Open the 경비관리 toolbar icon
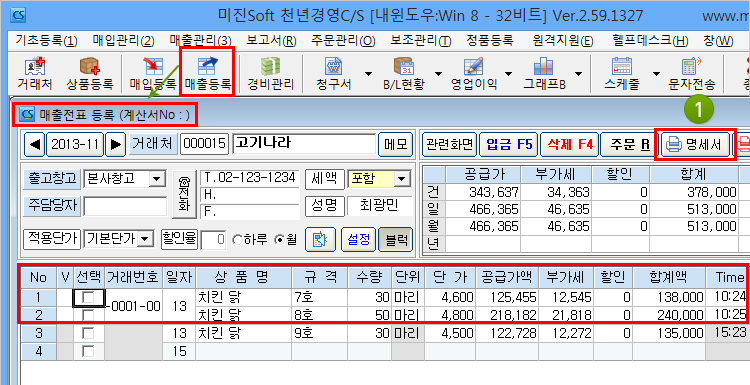The height and width of the screenshot is (385, 750). (x=270, y=74)
